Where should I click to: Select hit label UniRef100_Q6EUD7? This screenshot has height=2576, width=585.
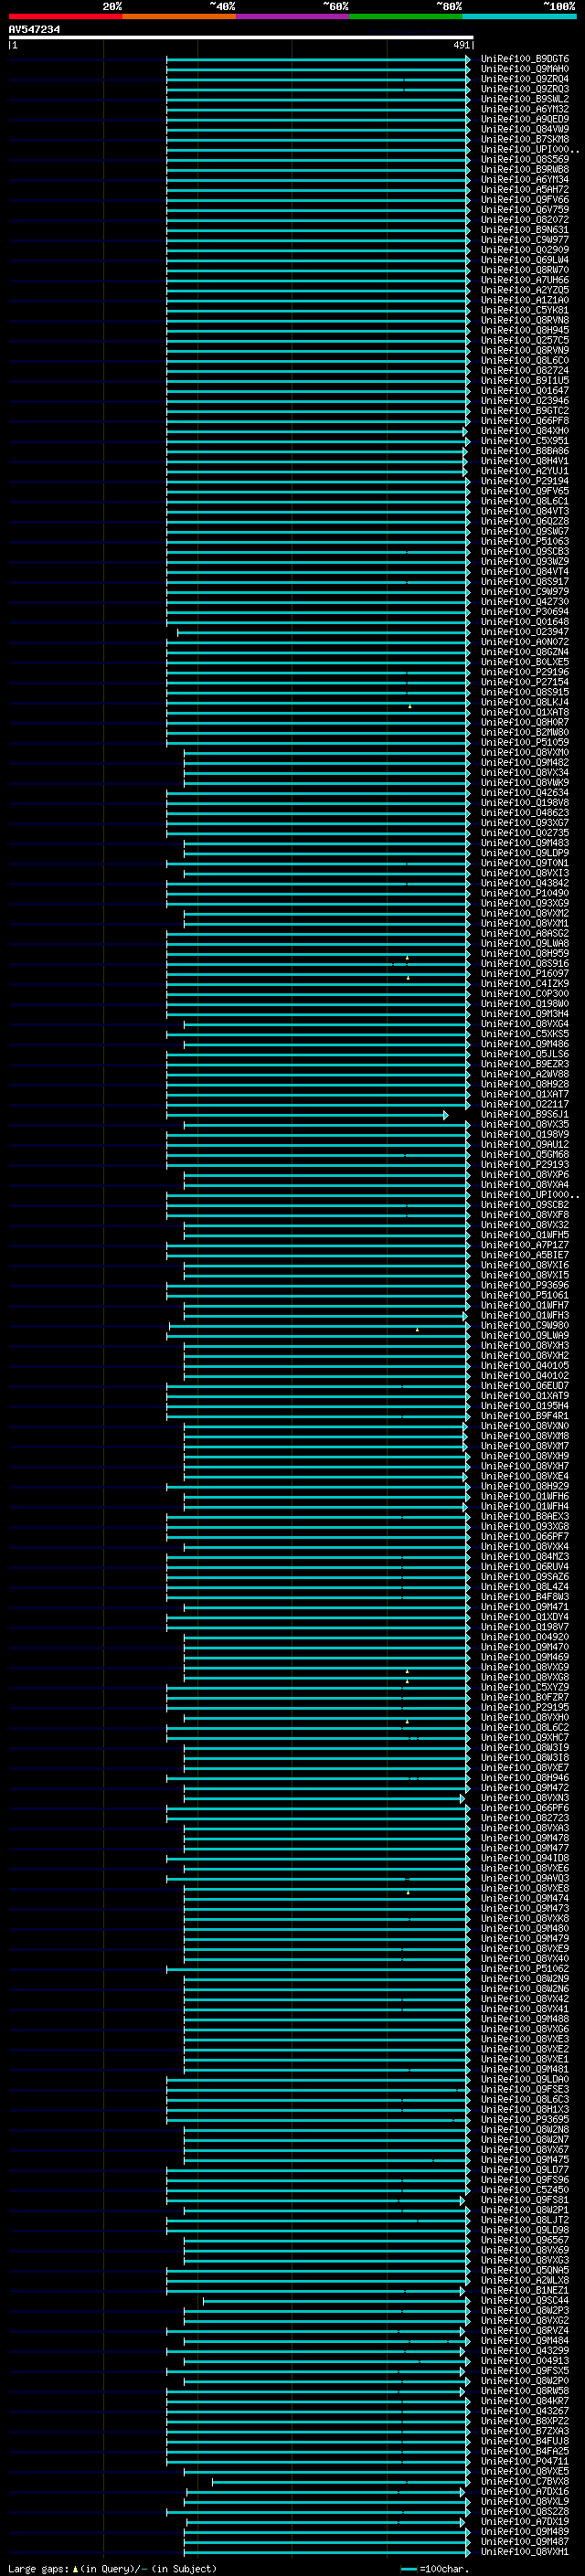point(525,1386)
